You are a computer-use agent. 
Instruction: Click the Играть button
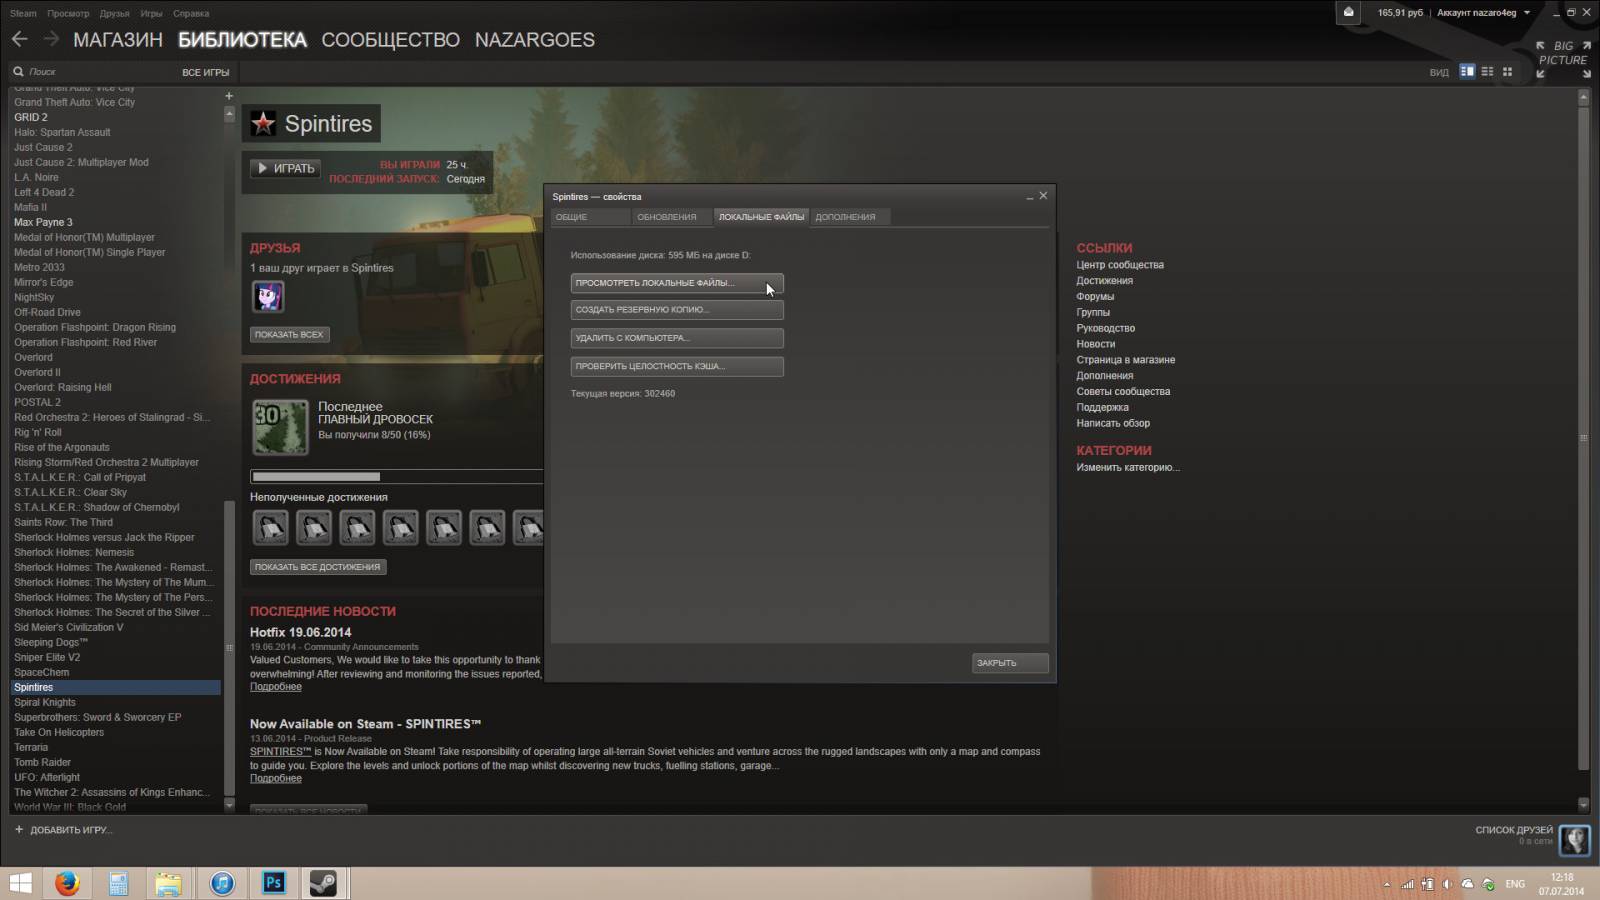click(285, 169)
